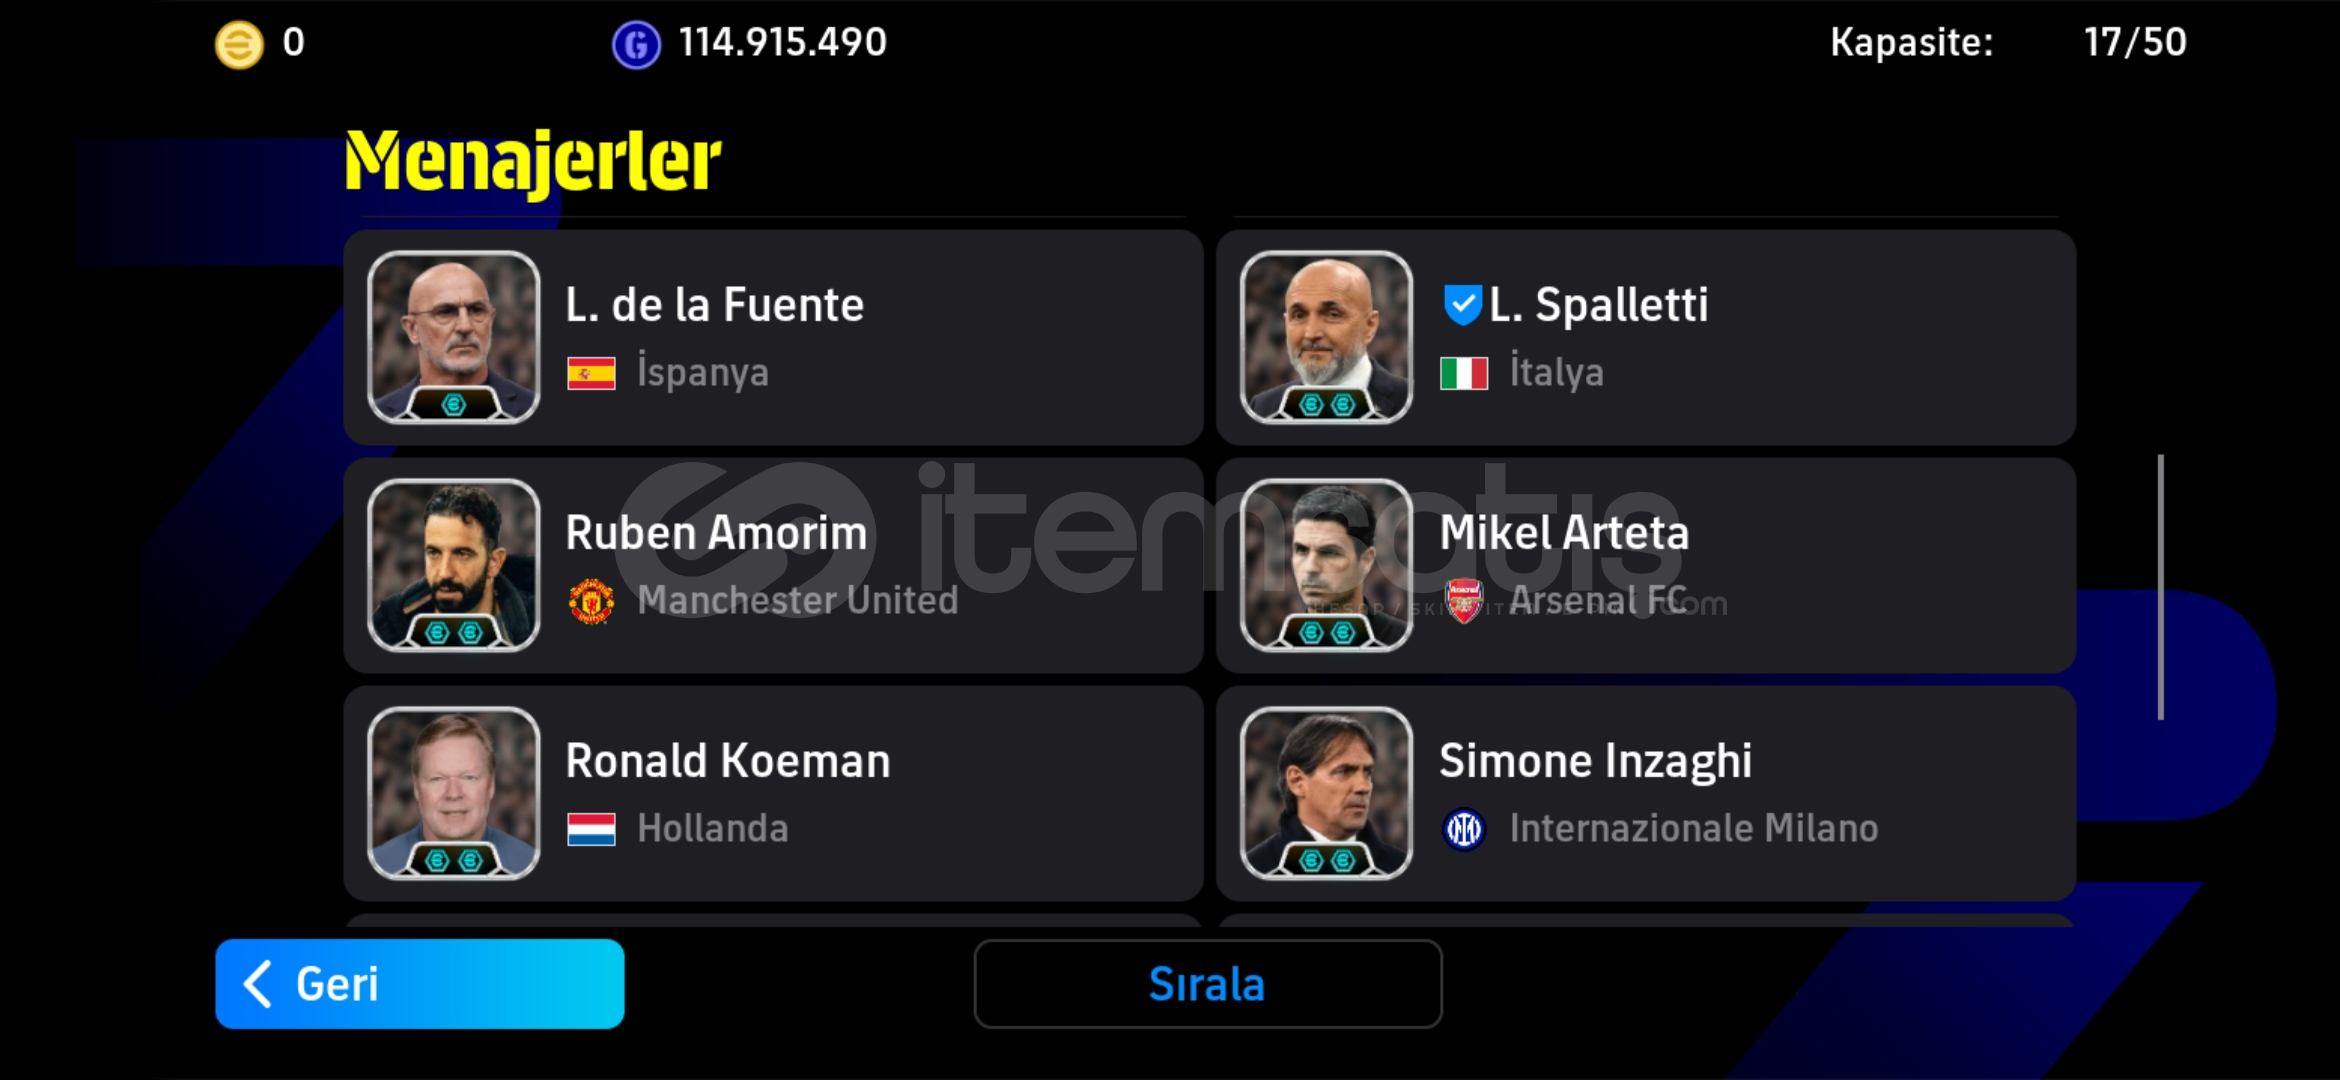Tap the Internazionale Milano crest icon
This screenshot has width=2340, height=1080.
click(x=1464, y=829)
